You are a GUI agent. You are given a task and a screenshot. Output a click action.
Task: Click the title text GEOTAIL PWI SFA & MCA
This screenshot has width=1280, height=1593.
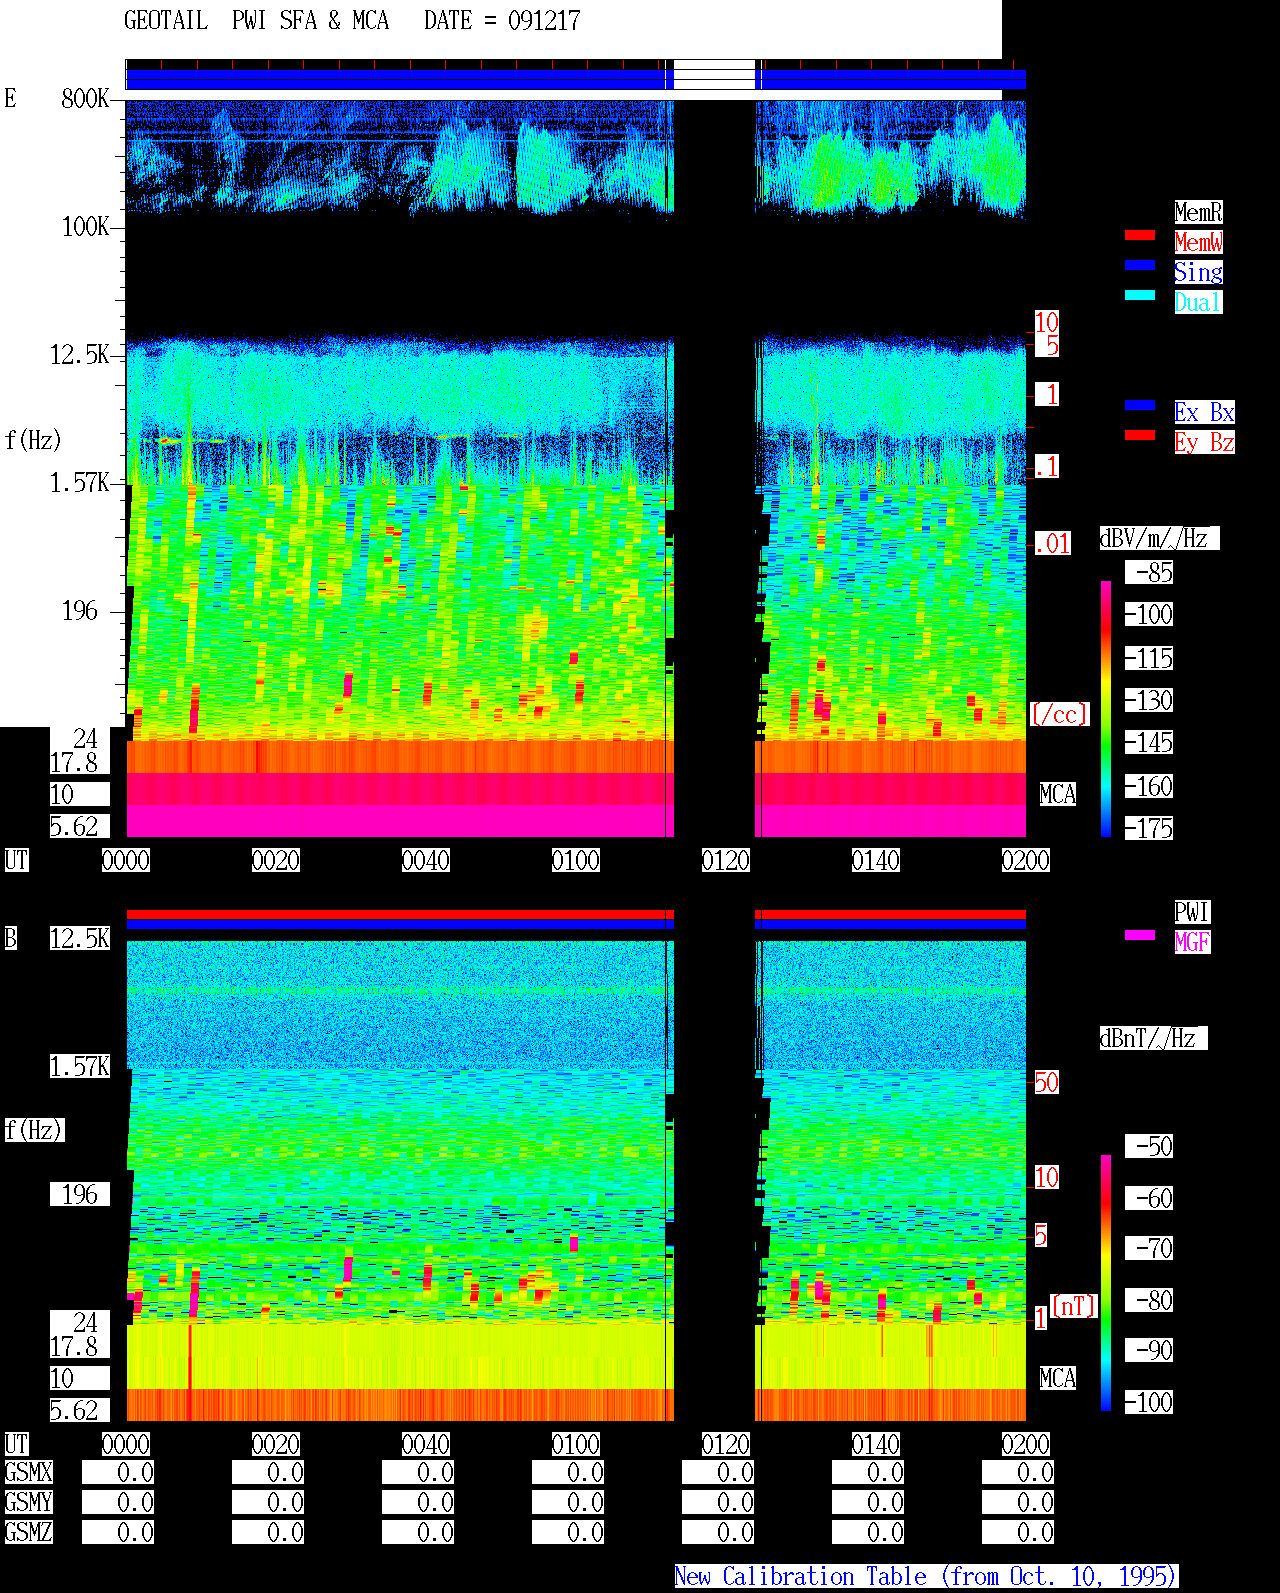[x=256, y=21]
